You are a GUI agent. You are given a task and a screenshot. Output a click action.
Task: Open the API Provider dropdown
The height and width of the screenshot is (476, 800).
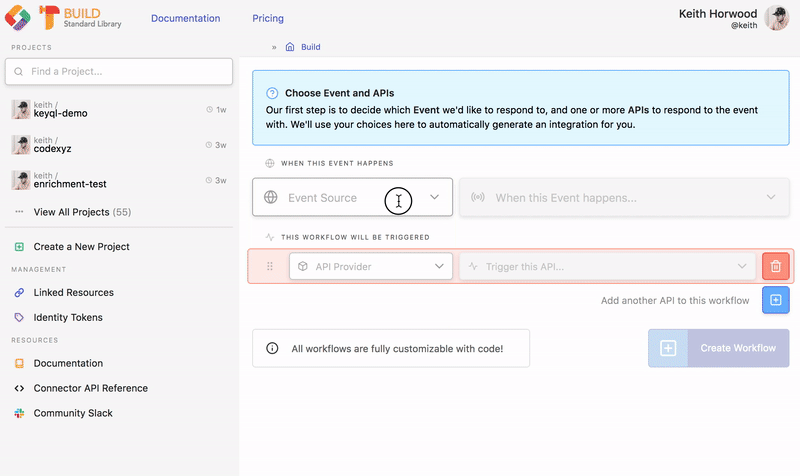[x=371, y=266]
